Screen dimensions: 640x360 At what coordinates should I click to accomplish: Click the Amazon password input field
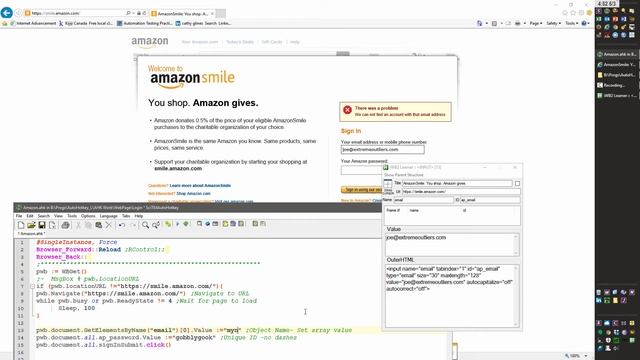click(362, 170)
